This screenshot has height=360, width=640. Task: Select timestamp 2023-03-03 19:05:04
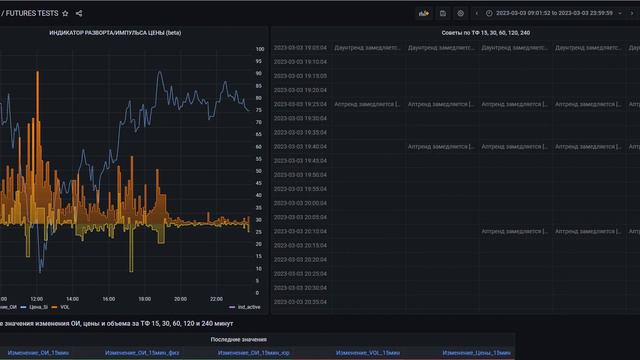coord(300,48)
